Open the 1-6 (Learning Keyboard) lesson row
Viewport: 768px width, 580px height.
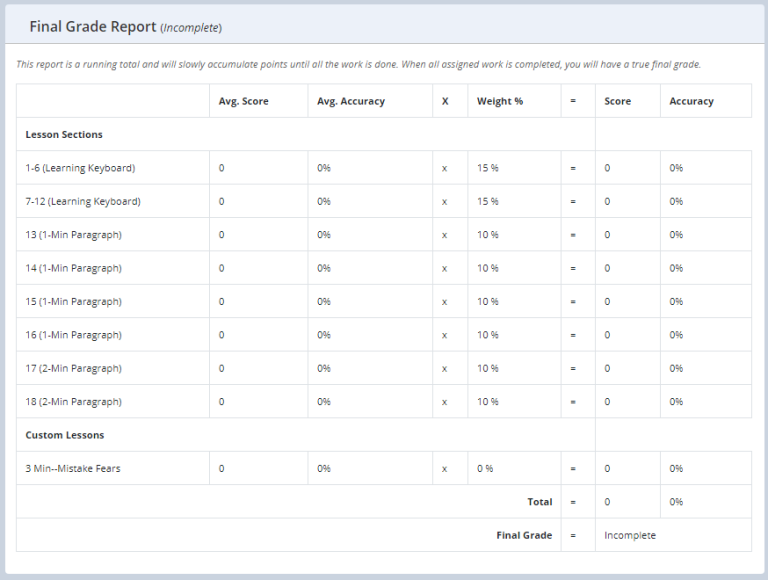[x=80, y=168]
